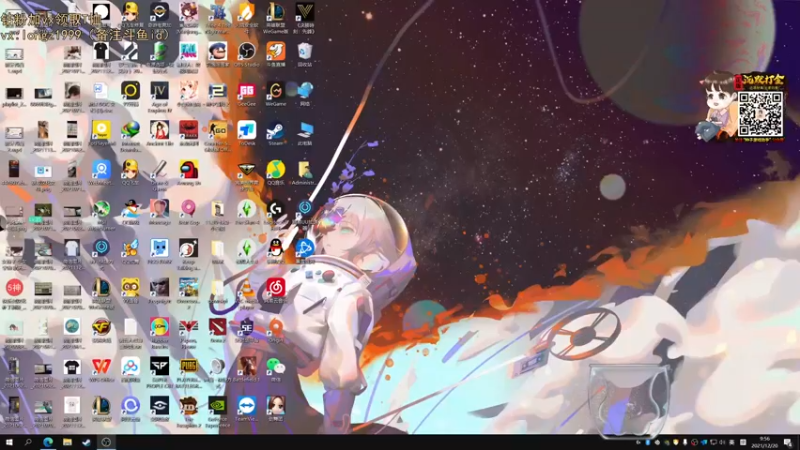Open the This PC desktop icon

coord(305,134)
